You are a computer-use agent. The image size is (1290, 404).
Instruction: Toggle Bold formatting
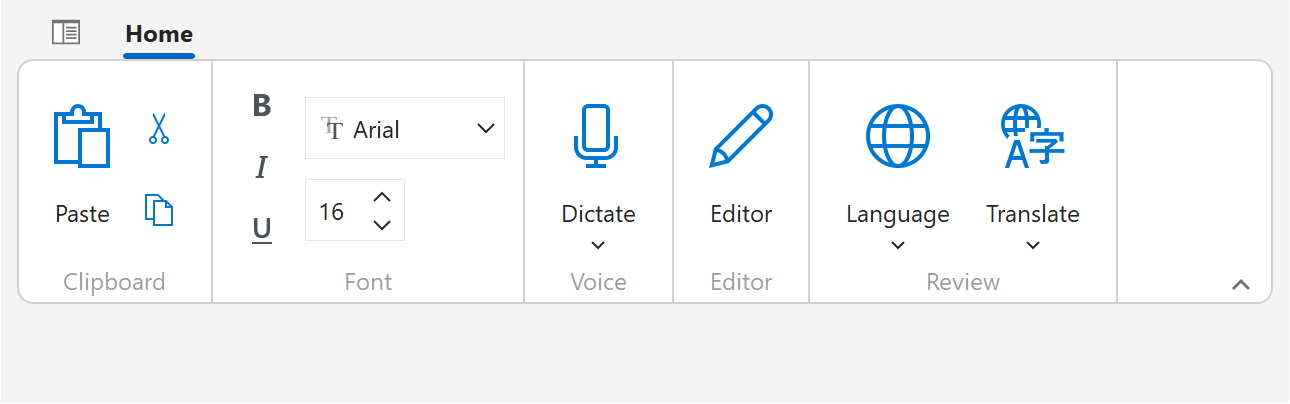[261, 106]
